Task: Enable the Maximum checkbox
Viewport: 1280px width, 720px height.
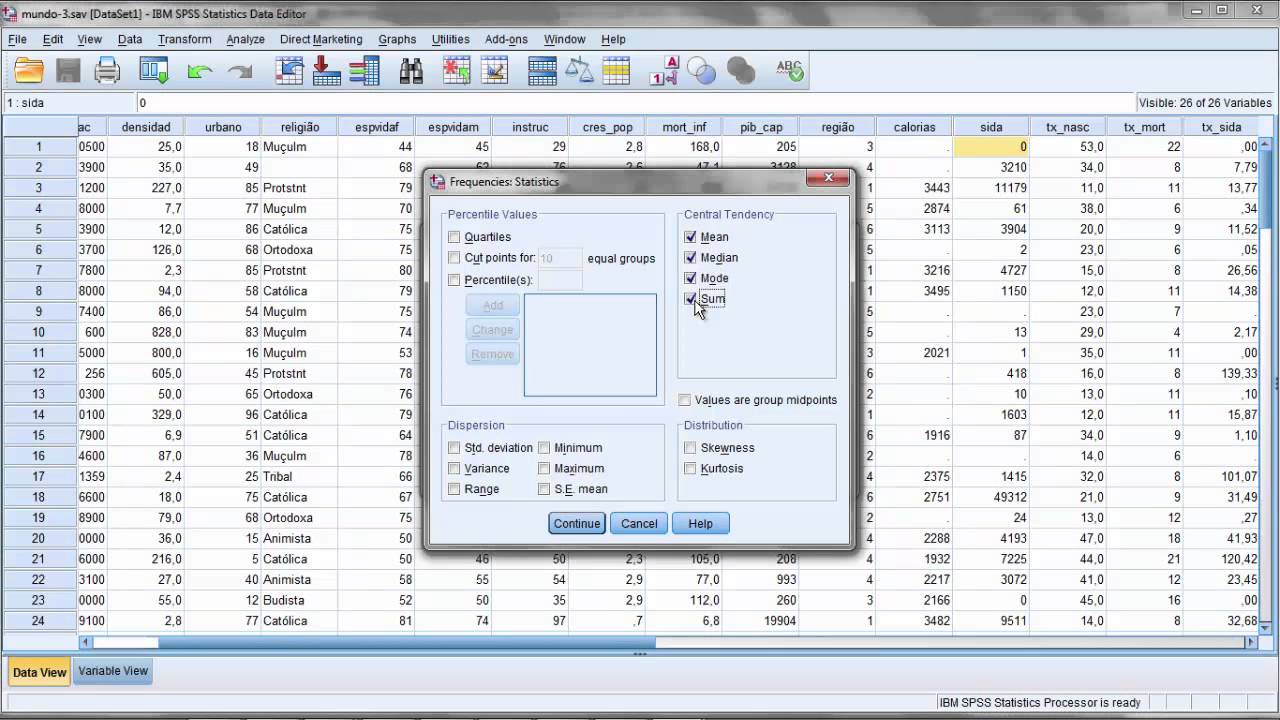Action: click(544, 468)
